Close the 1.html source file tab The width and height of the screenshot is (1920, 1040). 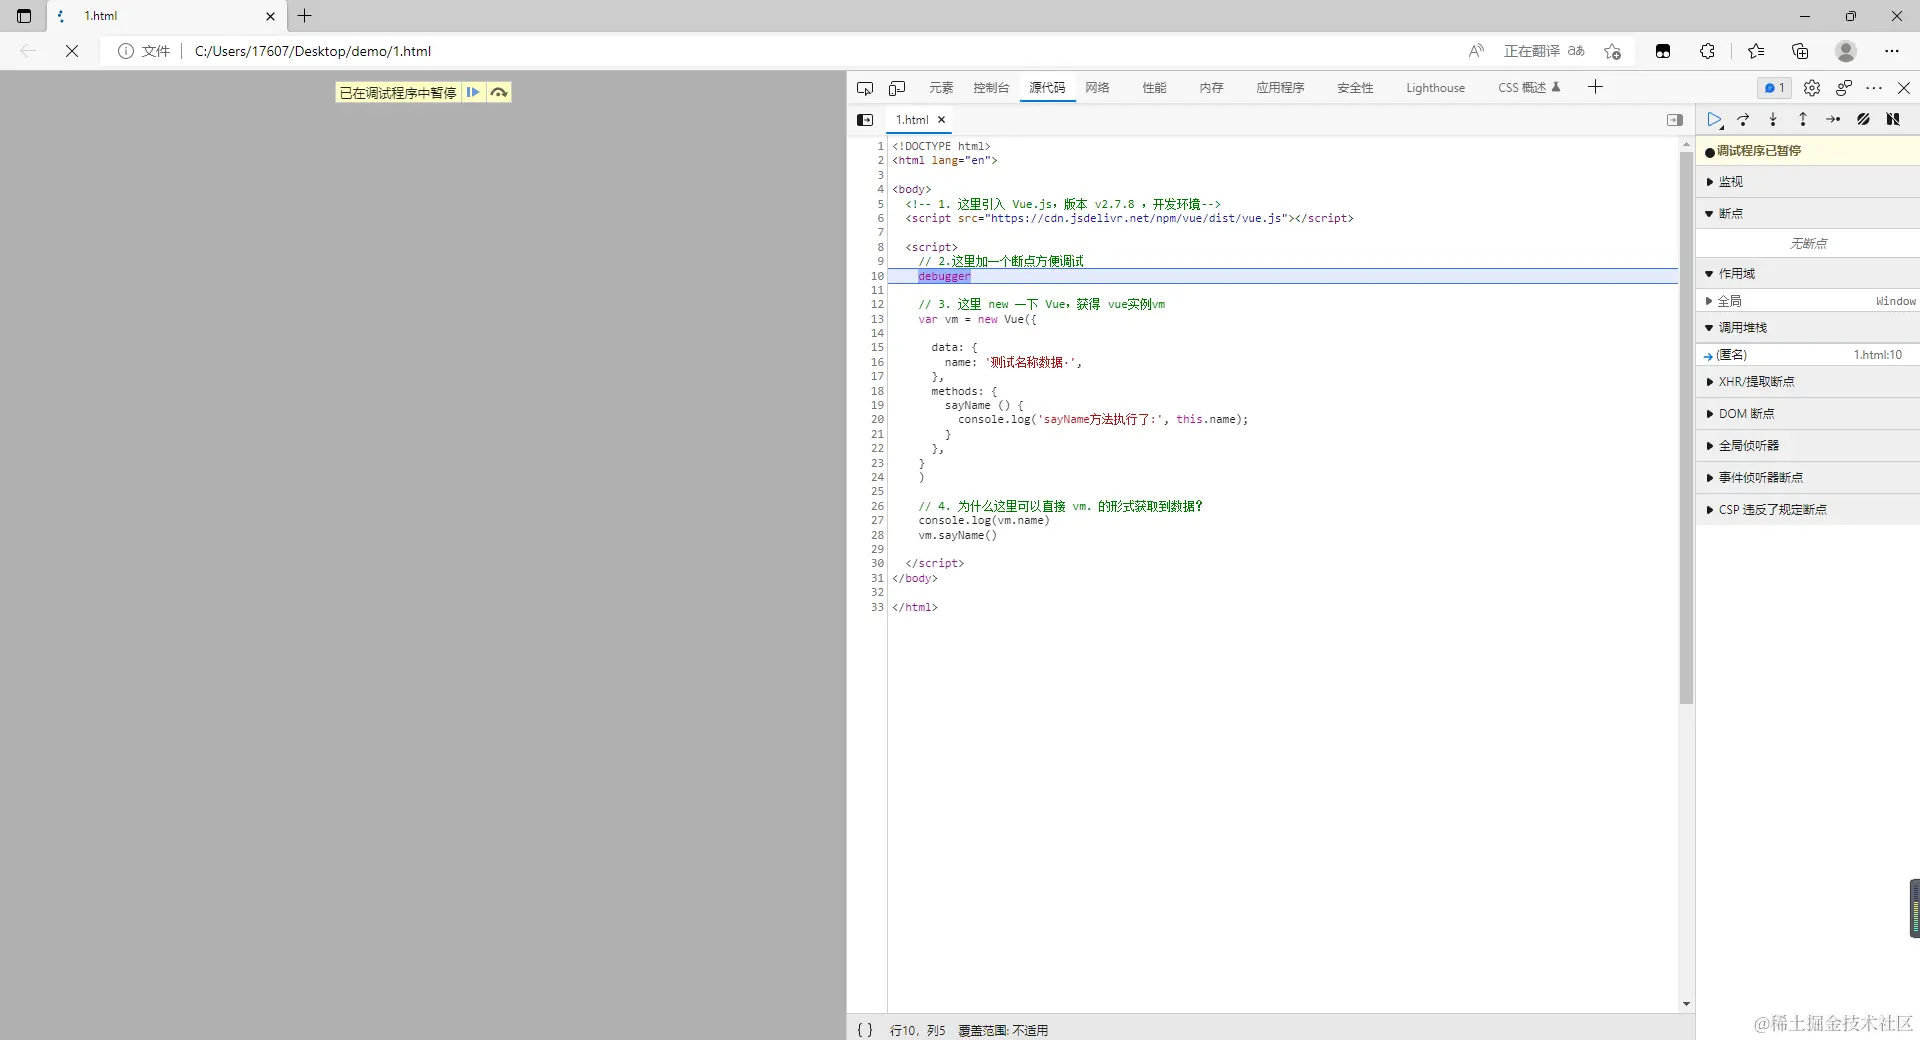(941, 120)
